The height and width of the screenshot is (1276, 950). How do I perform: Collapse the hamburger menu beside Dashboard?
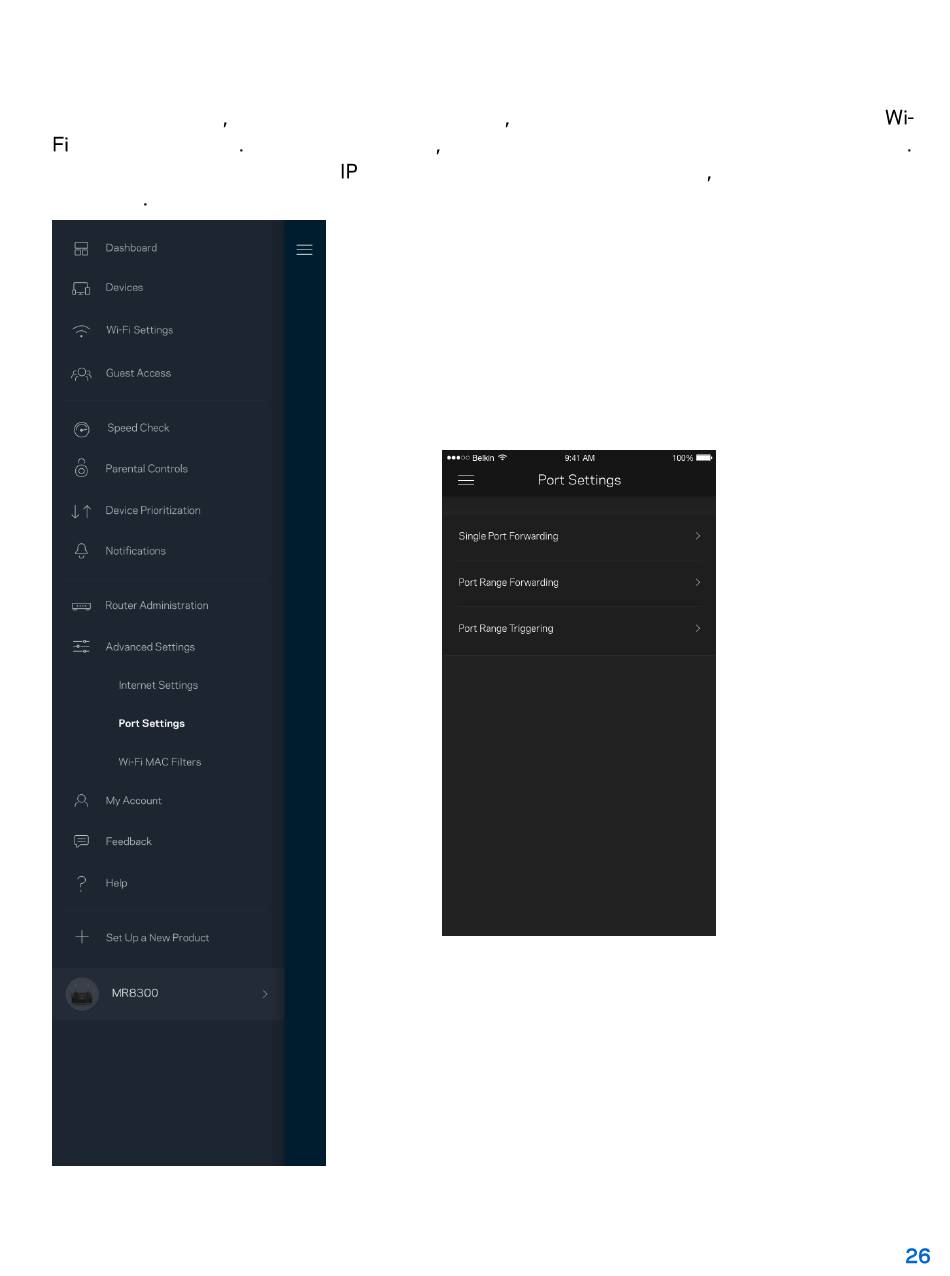click(x=304, y=250)
